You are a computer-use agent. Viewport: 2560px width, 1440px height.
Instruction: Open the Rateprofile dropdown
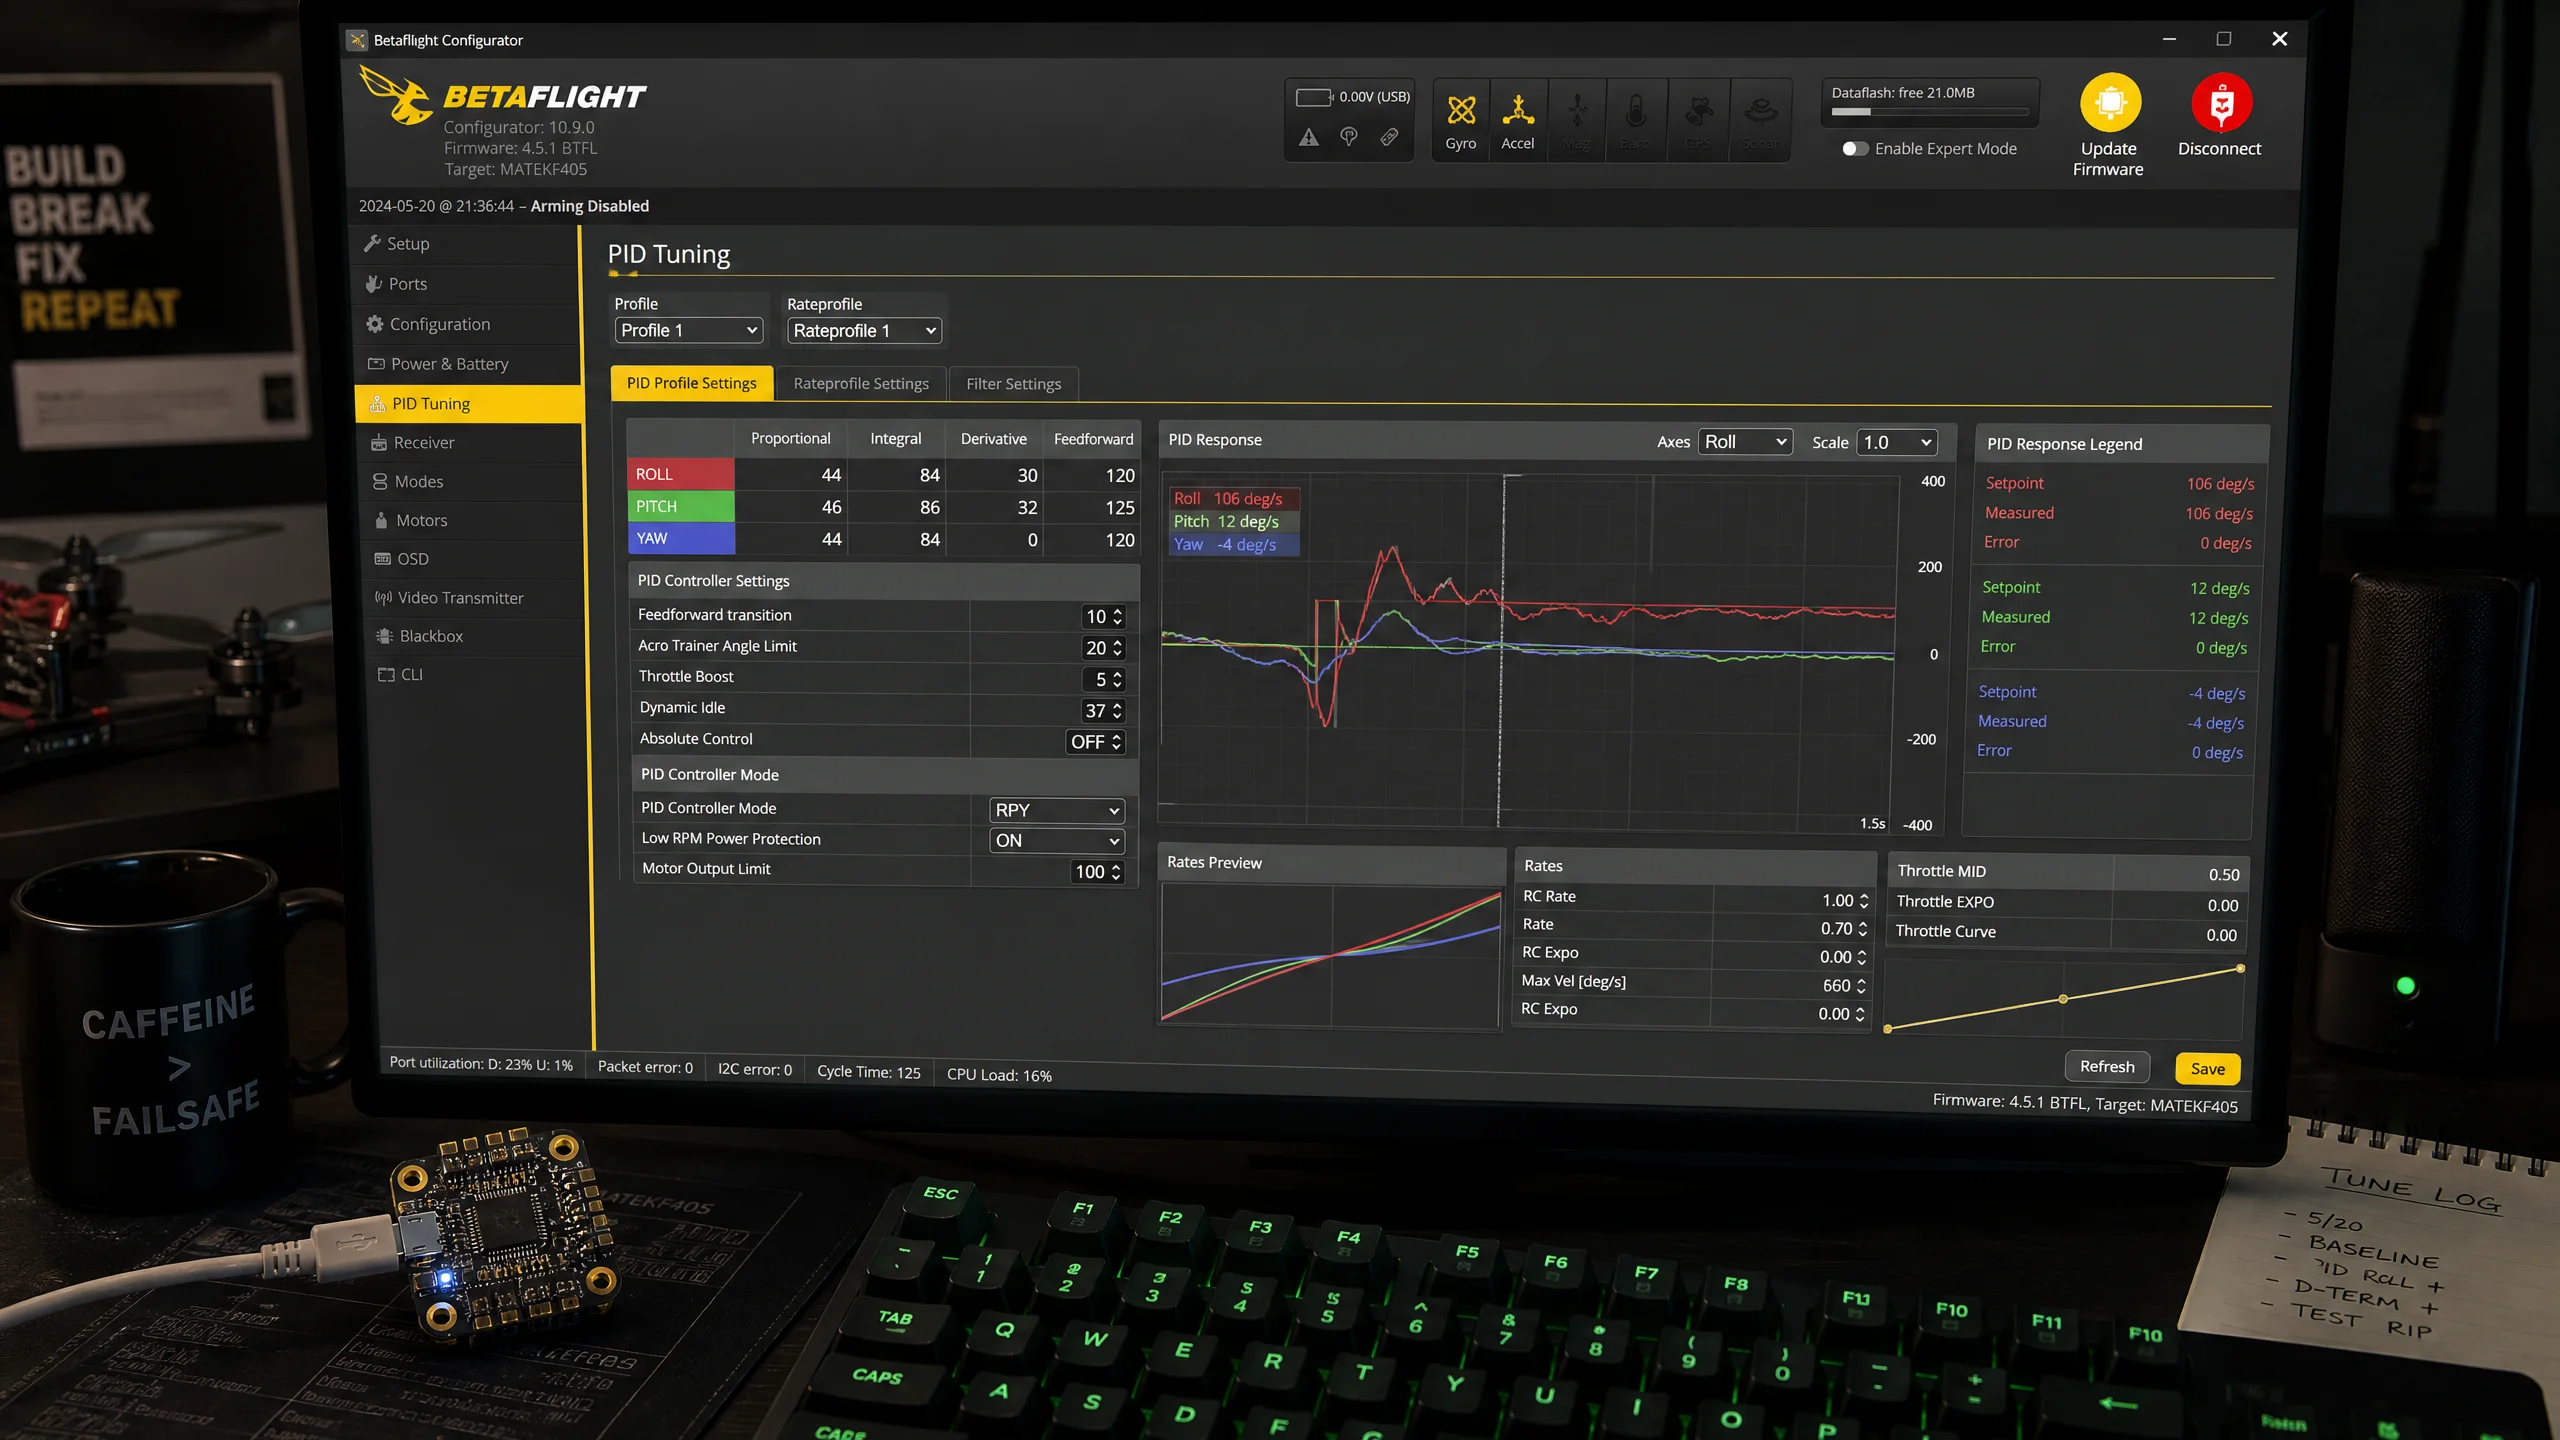864,331
